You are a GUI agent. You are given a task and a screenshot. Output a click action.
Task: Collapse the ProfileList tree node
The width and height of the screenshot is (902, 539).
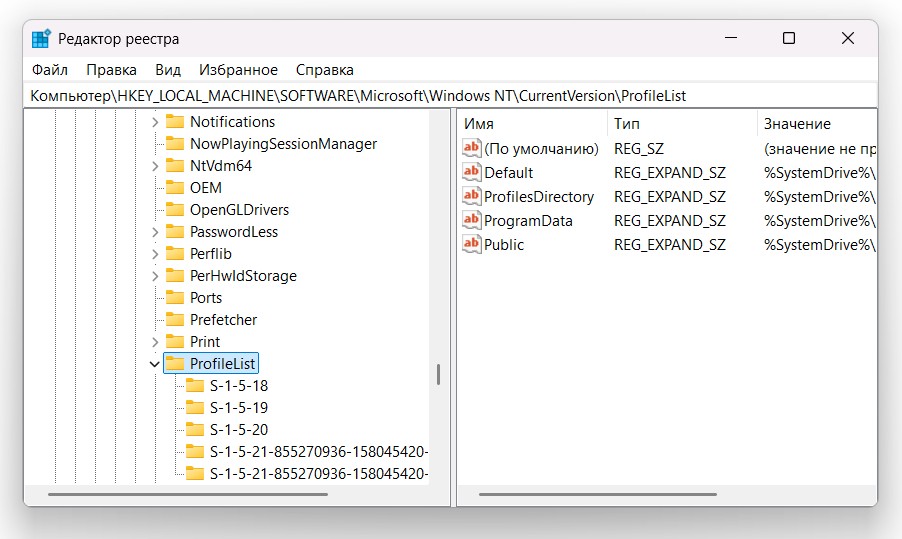[x=154, y=363]
